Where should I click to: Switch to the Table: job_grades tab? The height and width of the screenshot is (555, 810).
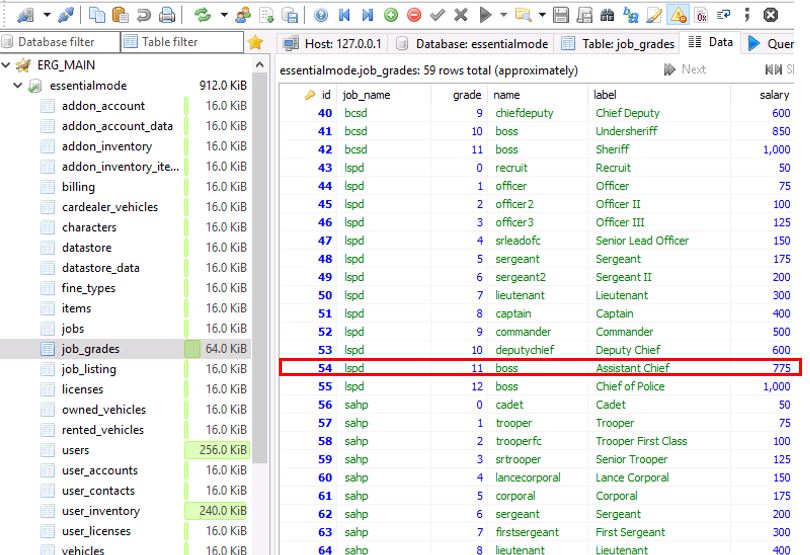pos(618,43)
